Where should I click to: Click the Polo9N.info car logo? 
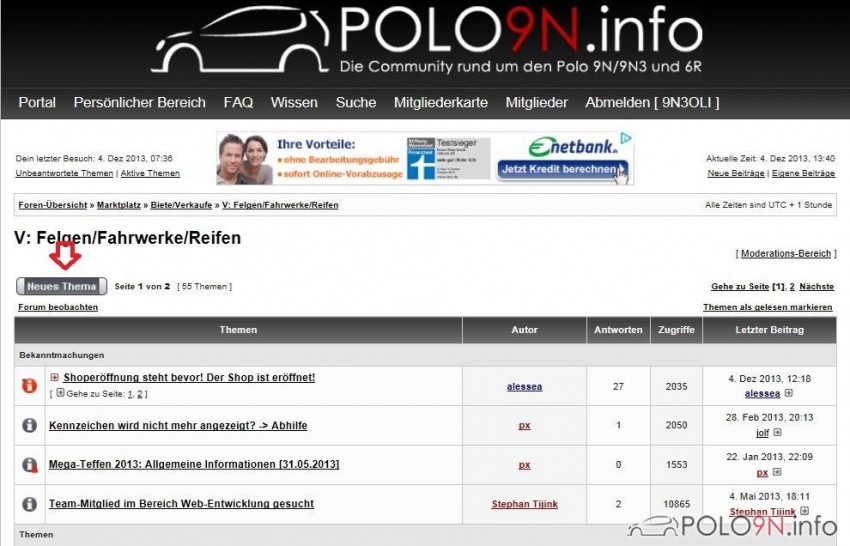coord(240,41)
